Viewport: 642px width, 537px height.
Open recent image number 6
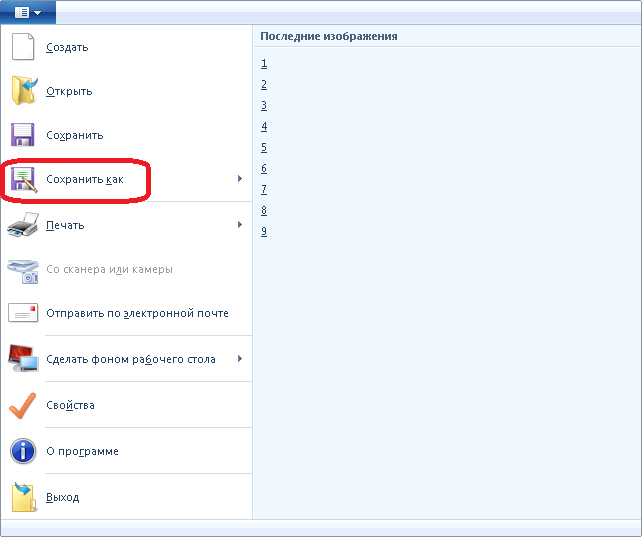coord(264,168)
